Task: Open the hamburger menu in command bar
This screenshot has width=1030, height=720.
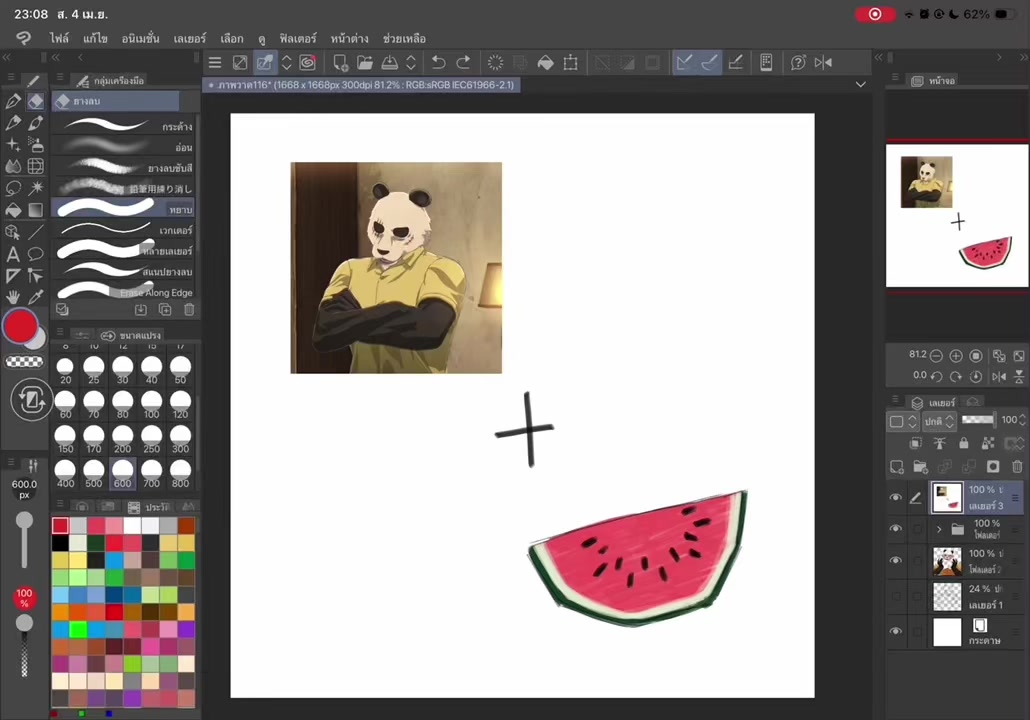Action: click(215, 62)
